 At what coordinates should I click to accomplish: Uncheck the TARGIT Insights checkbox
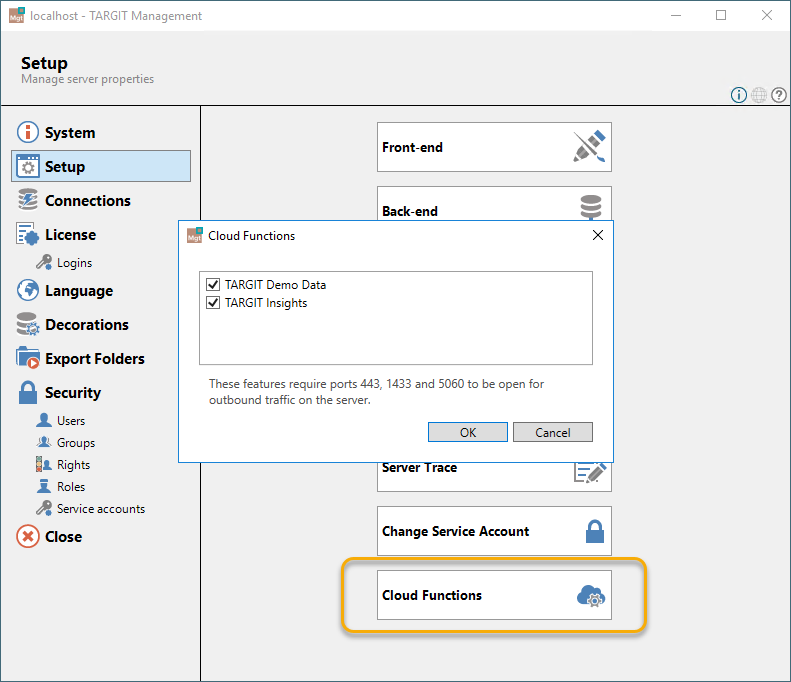click(x=213, y=303)
